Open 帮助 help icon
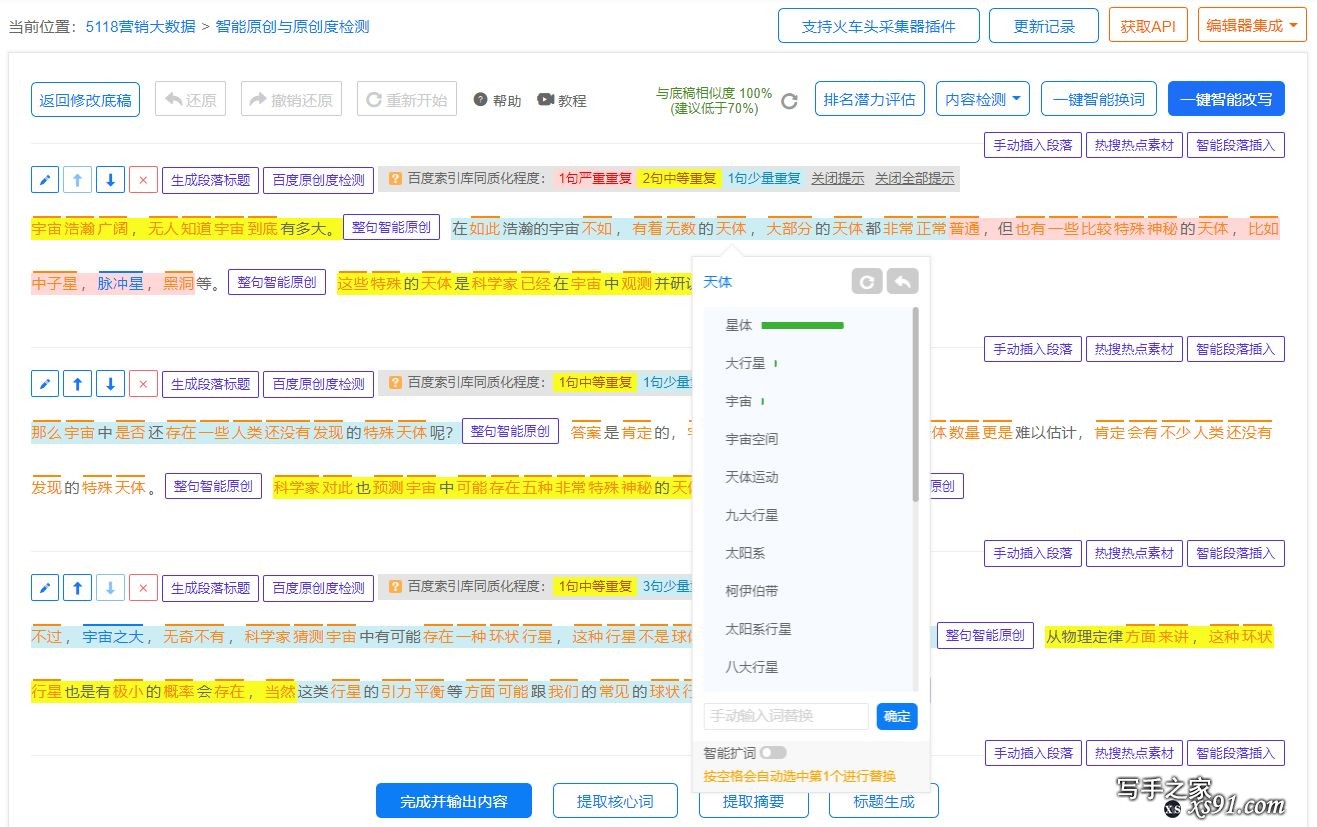 481,100
